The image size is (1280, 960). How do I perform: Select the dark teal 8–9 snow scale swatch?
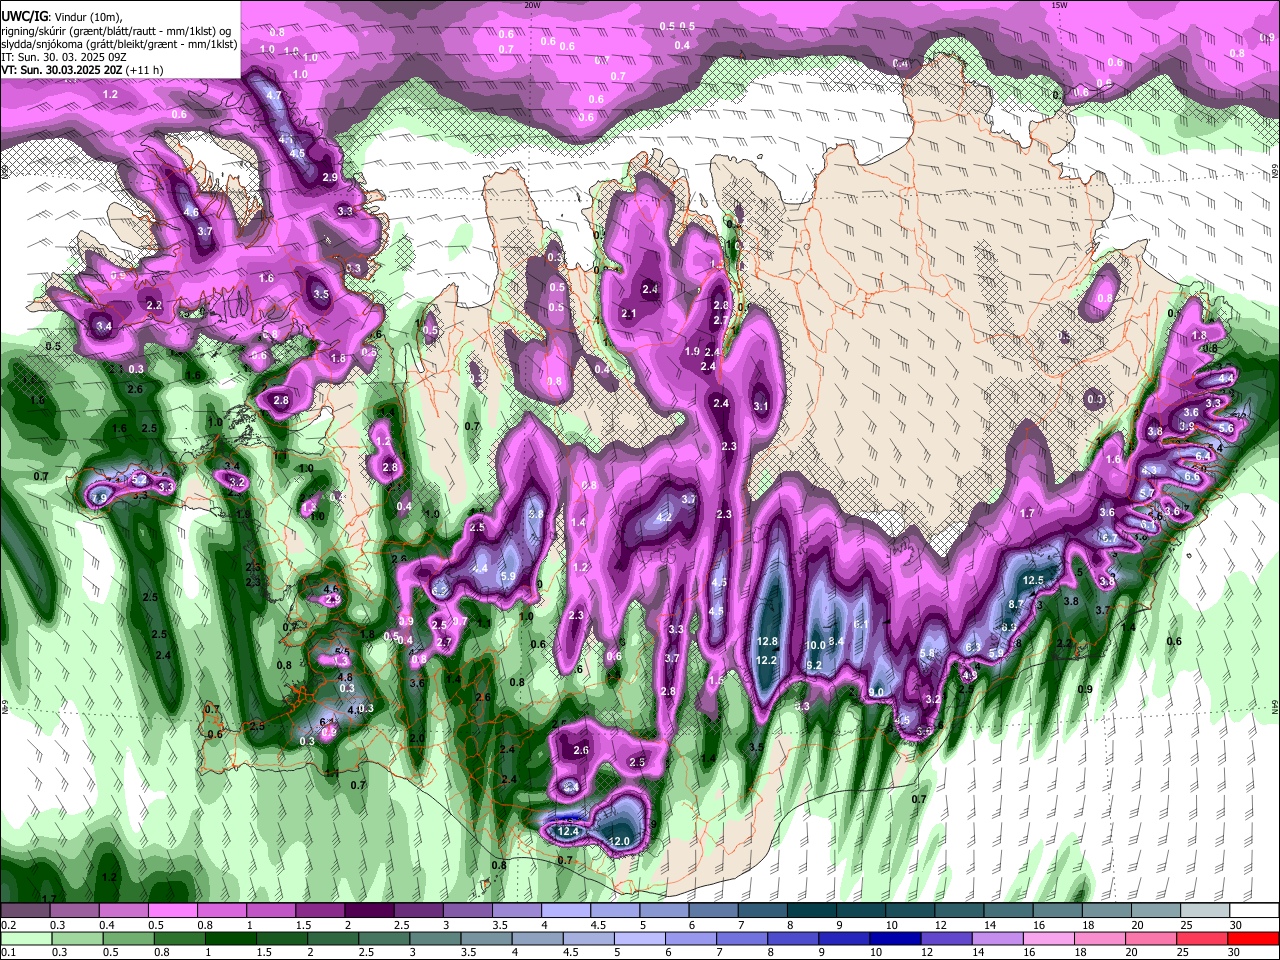[x=812, y=912]
